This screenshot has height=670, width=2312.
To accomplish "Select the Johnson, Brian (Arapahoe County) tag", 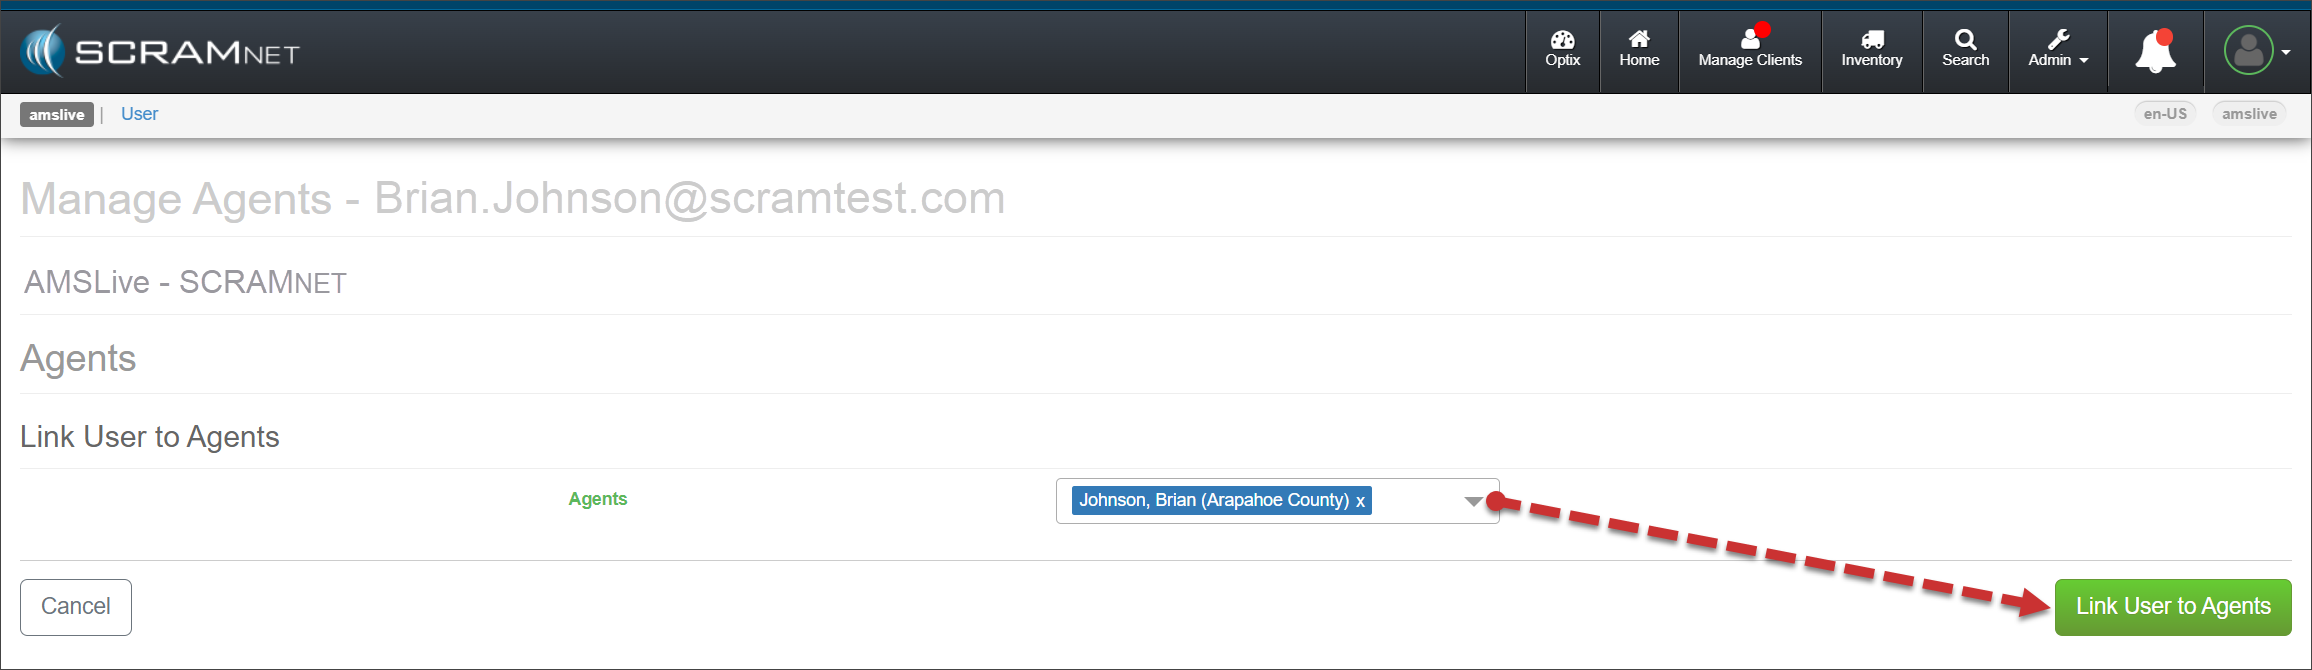I will 1213,500.
